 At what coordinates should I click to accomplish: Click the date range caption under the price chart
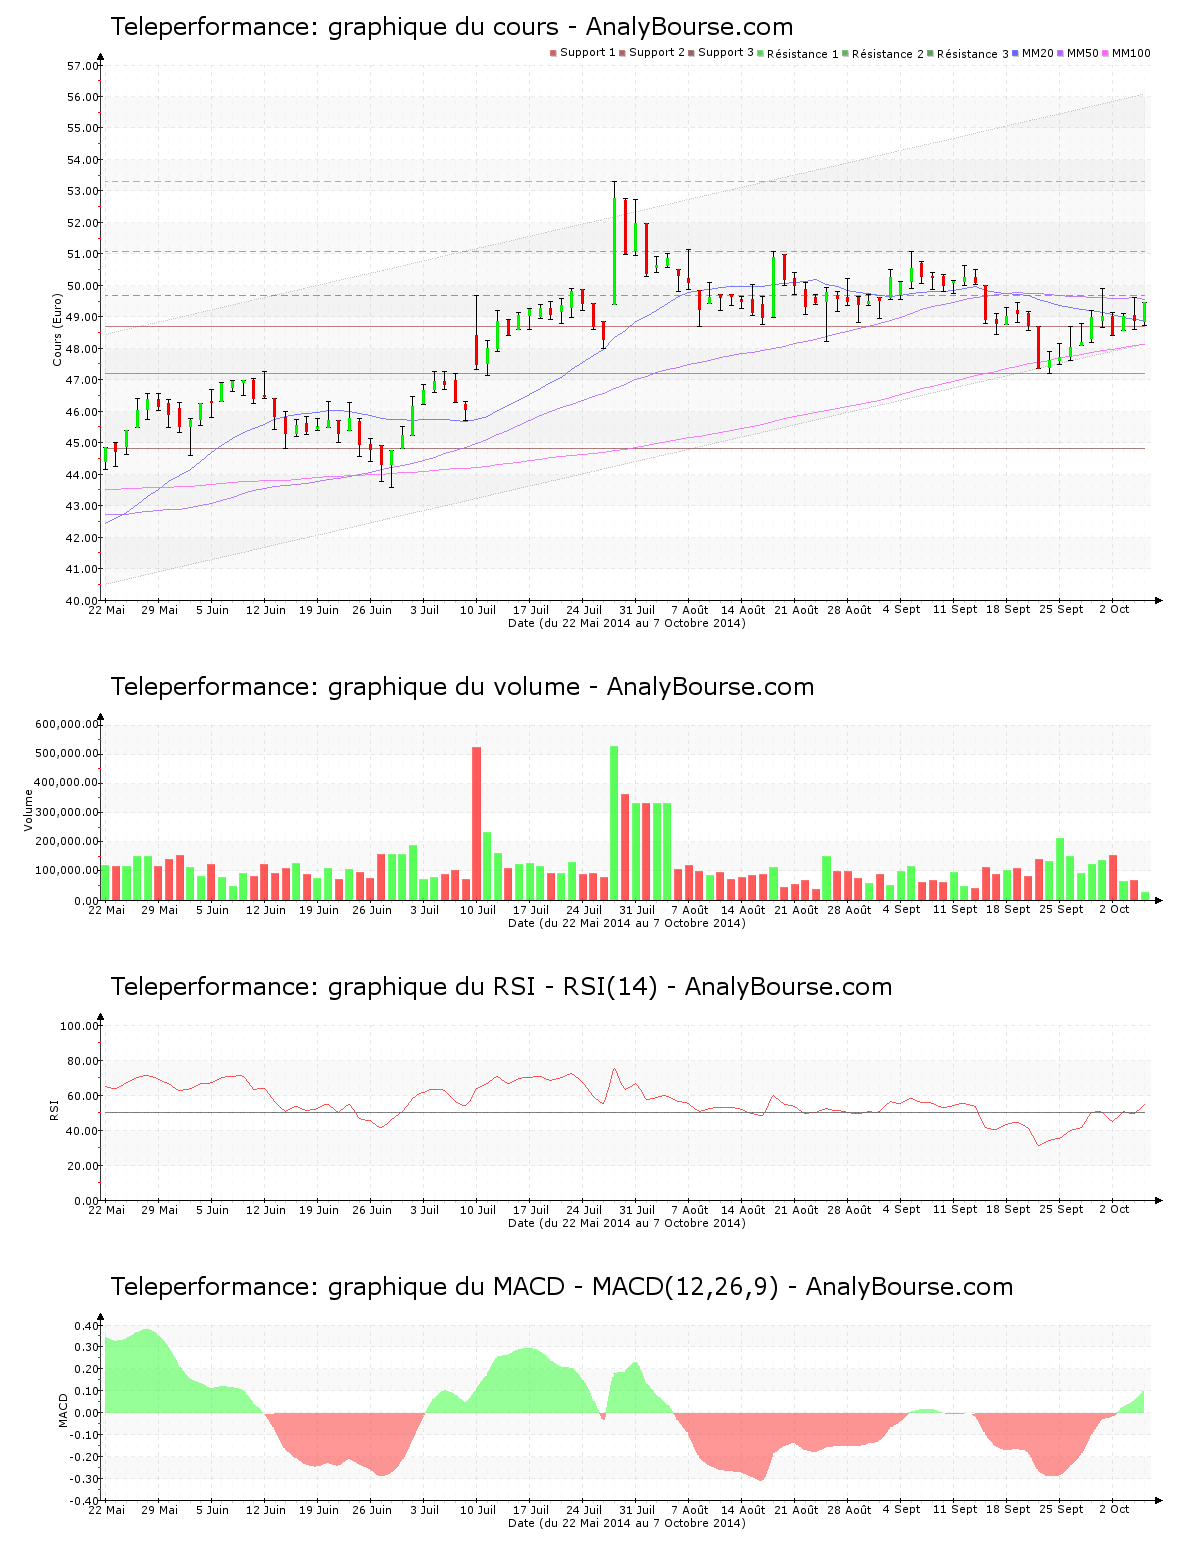click(x=627, y=623)
